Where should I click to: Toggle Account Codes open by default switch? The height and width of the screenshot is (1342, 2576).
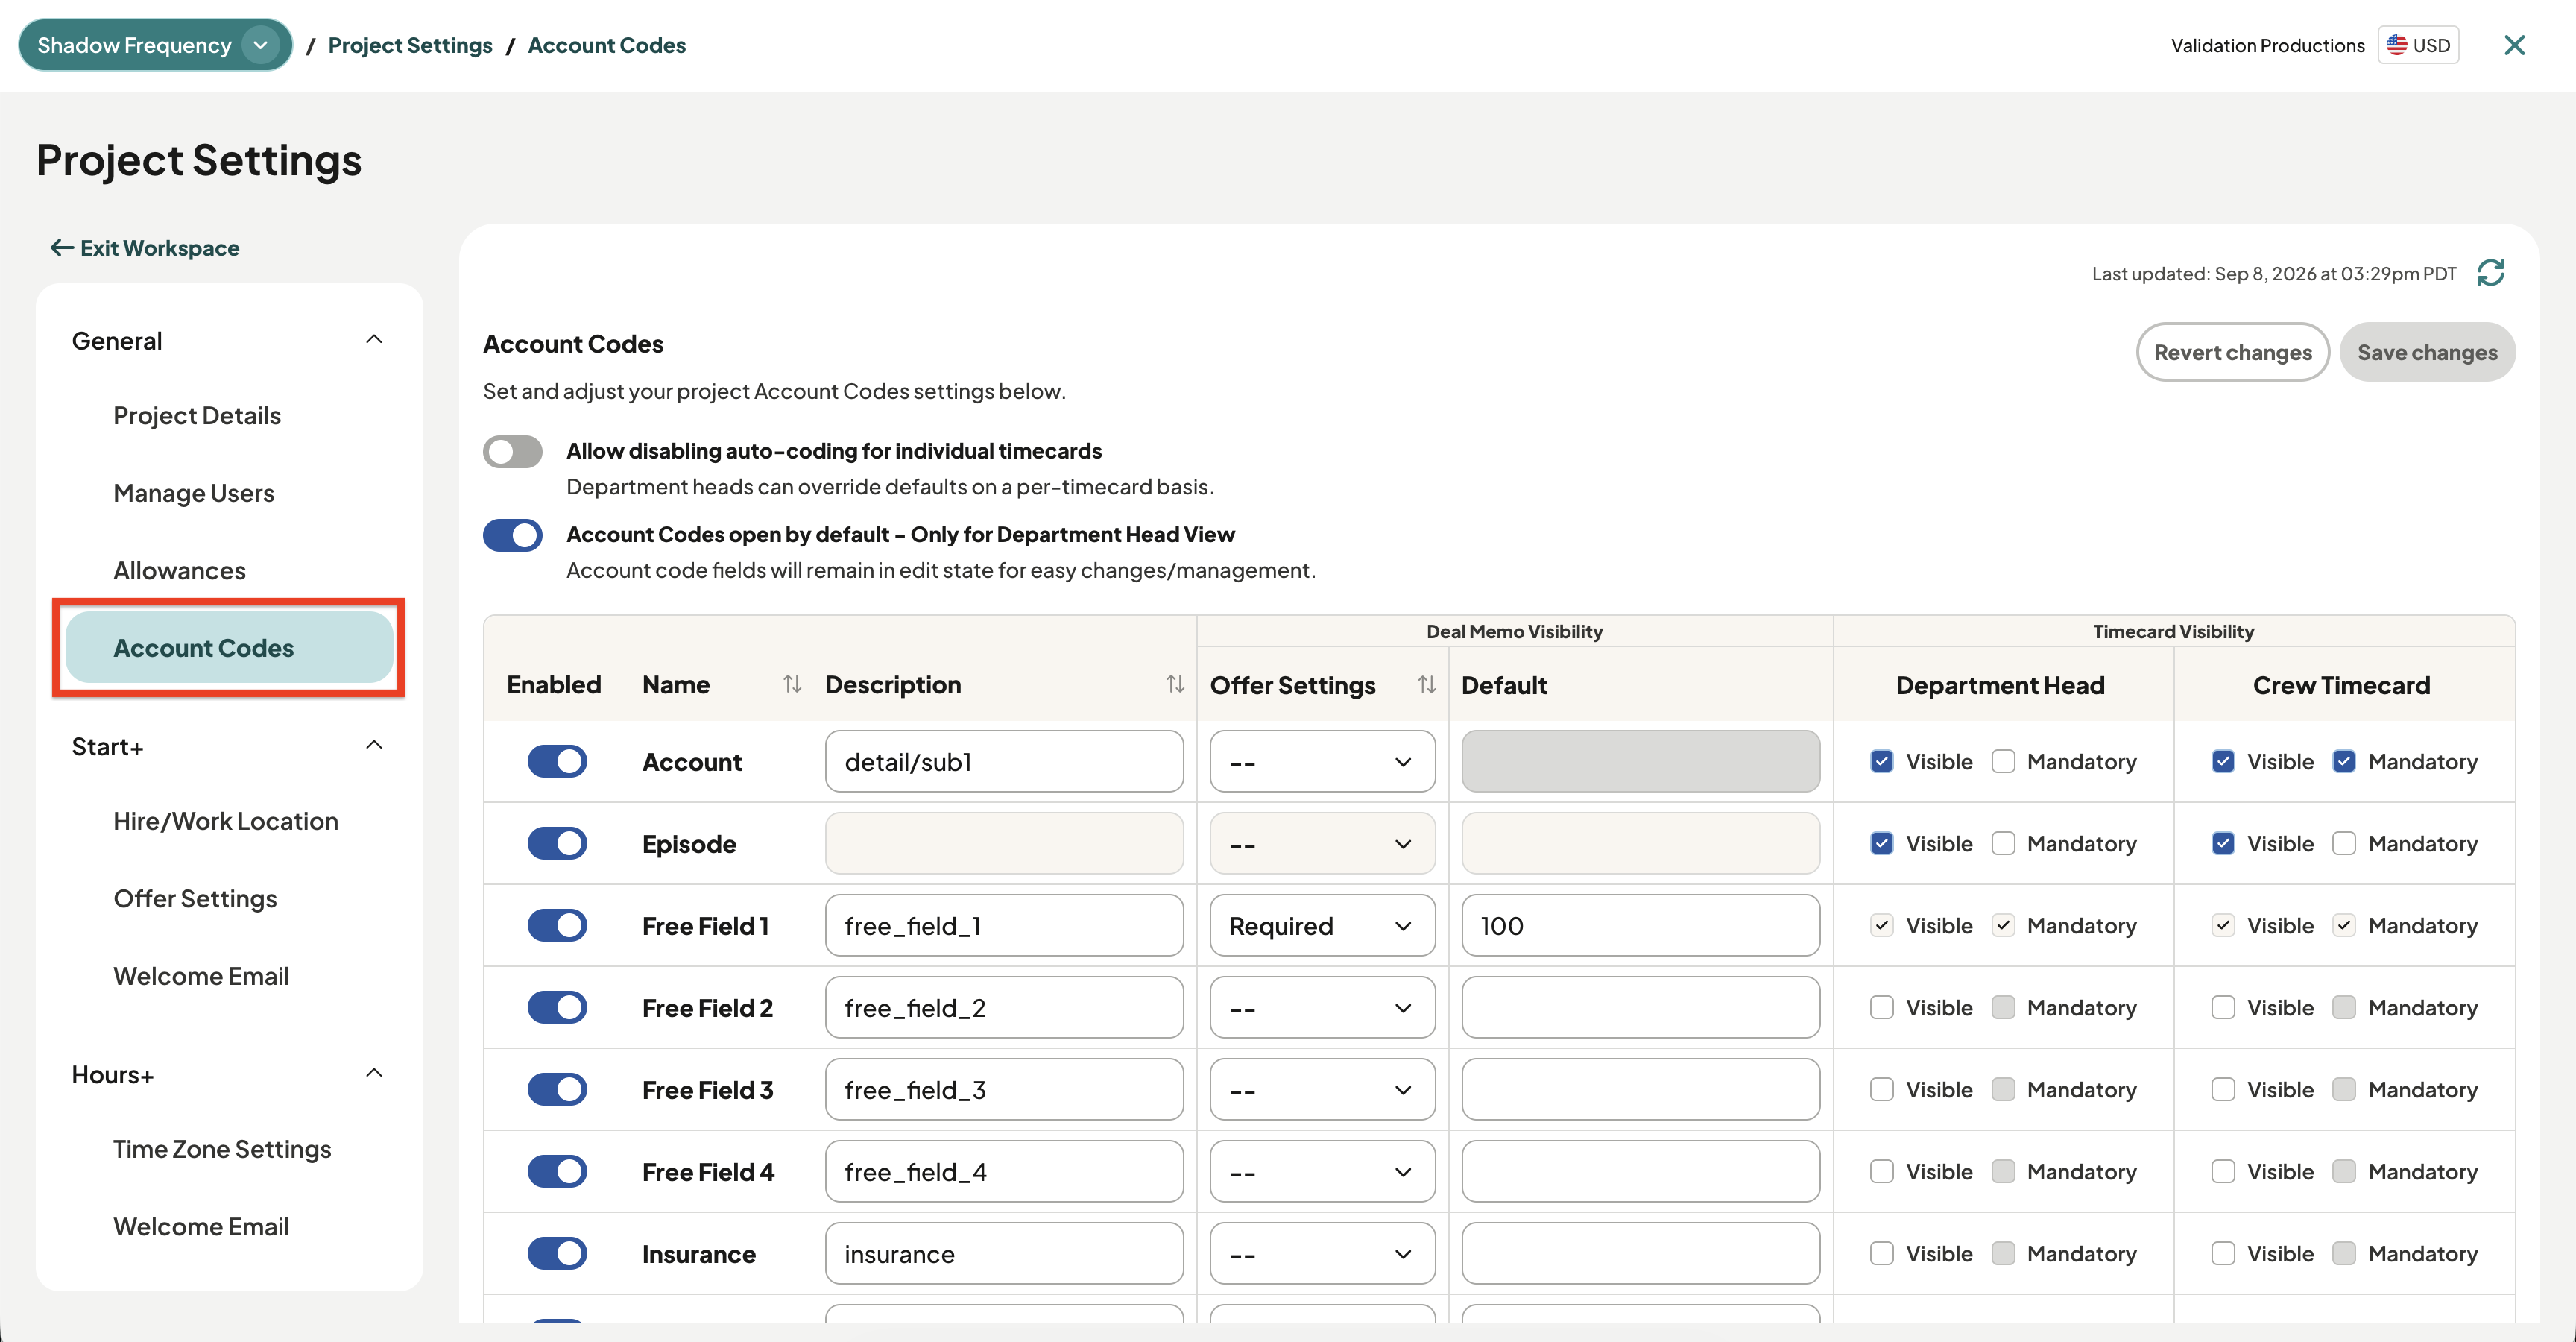[x=513, y=535]
